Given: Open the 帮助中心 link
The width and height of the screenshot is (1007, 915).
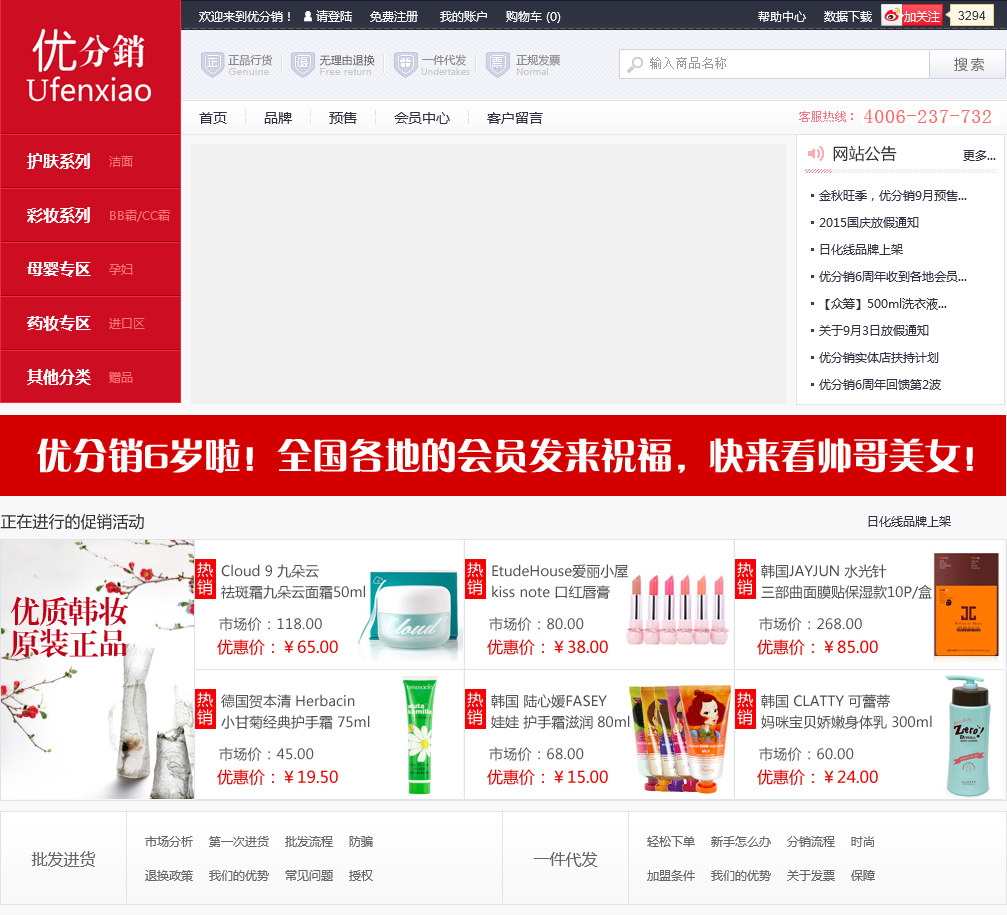Looking at the screenshot, I should (x=782, y=17).
